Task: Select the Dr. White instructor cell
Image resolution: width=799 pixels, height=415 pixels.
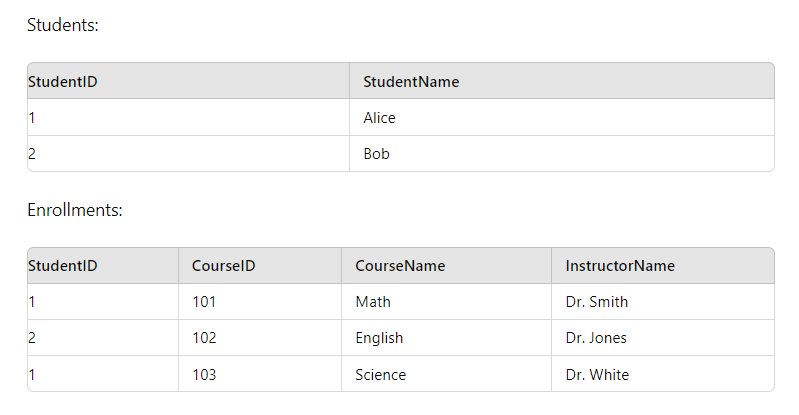Action: (597, 375)
